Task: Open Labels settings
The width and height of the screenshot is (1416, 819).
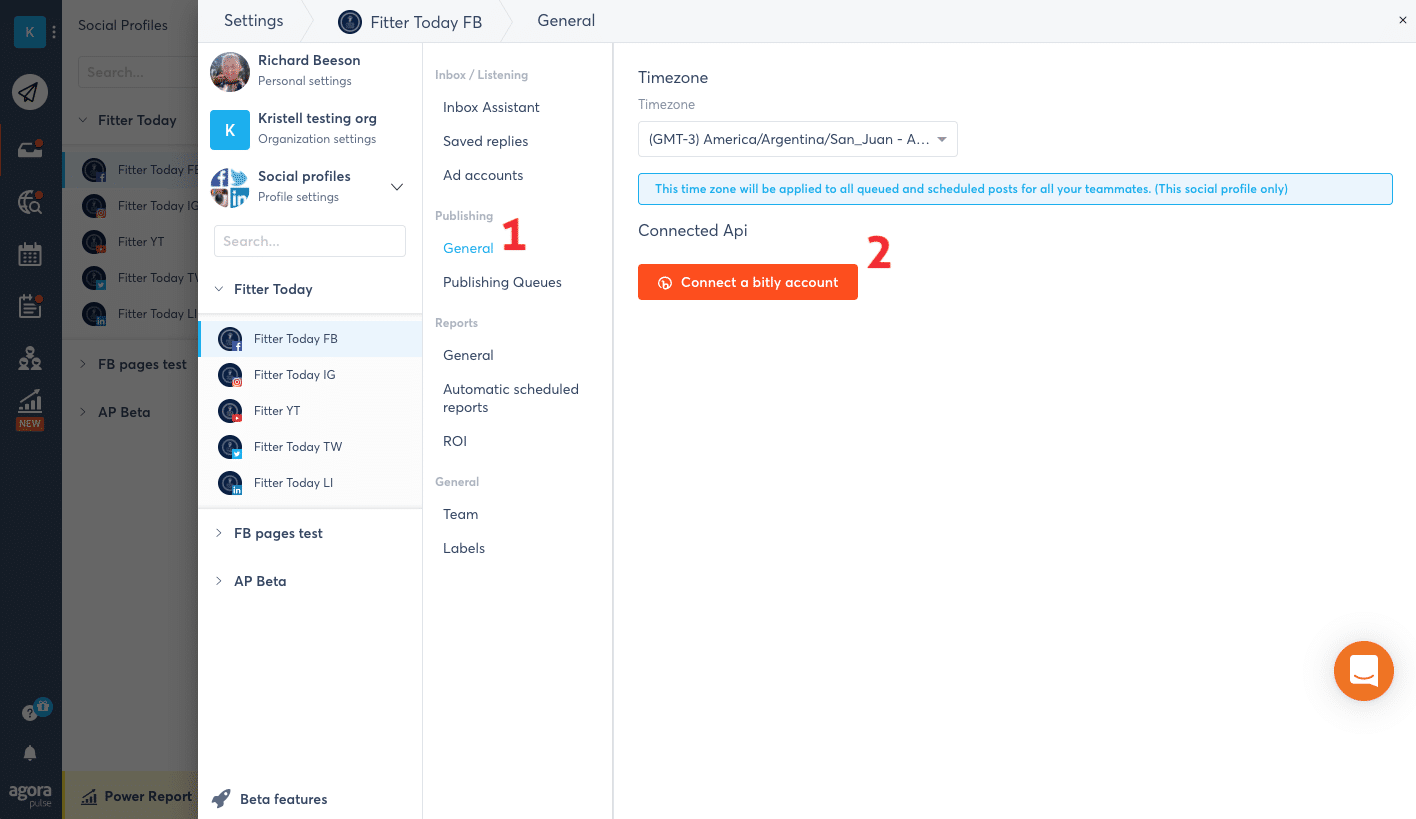Action: click(x=464, y=548)
